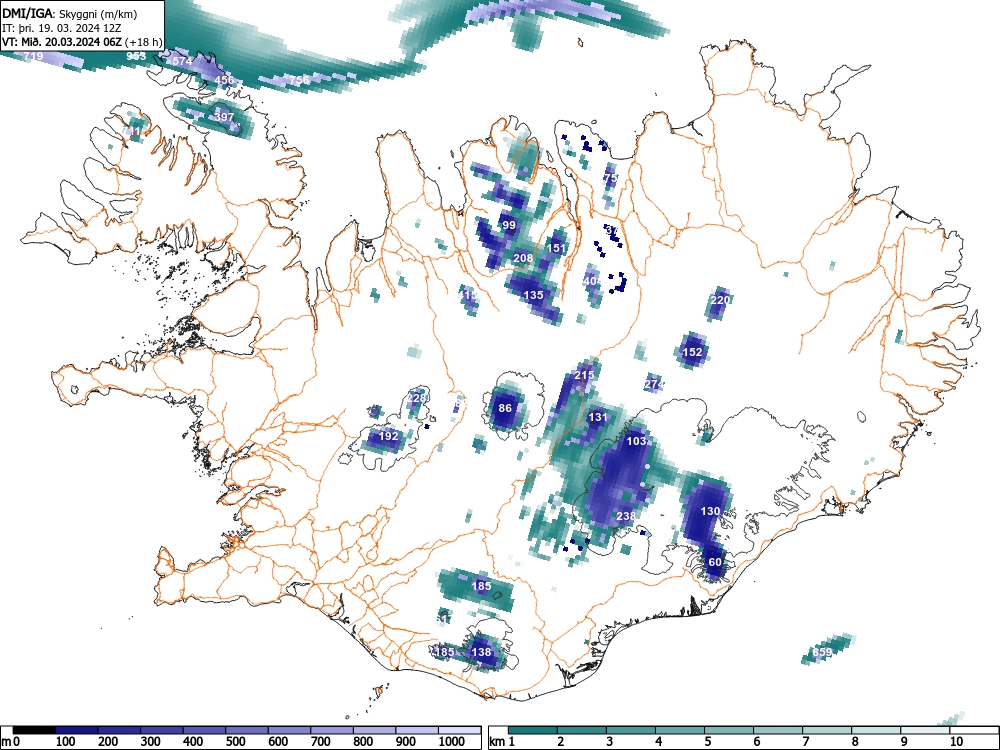Click the lightest swatch between km 9 and 10

[925, 730]
